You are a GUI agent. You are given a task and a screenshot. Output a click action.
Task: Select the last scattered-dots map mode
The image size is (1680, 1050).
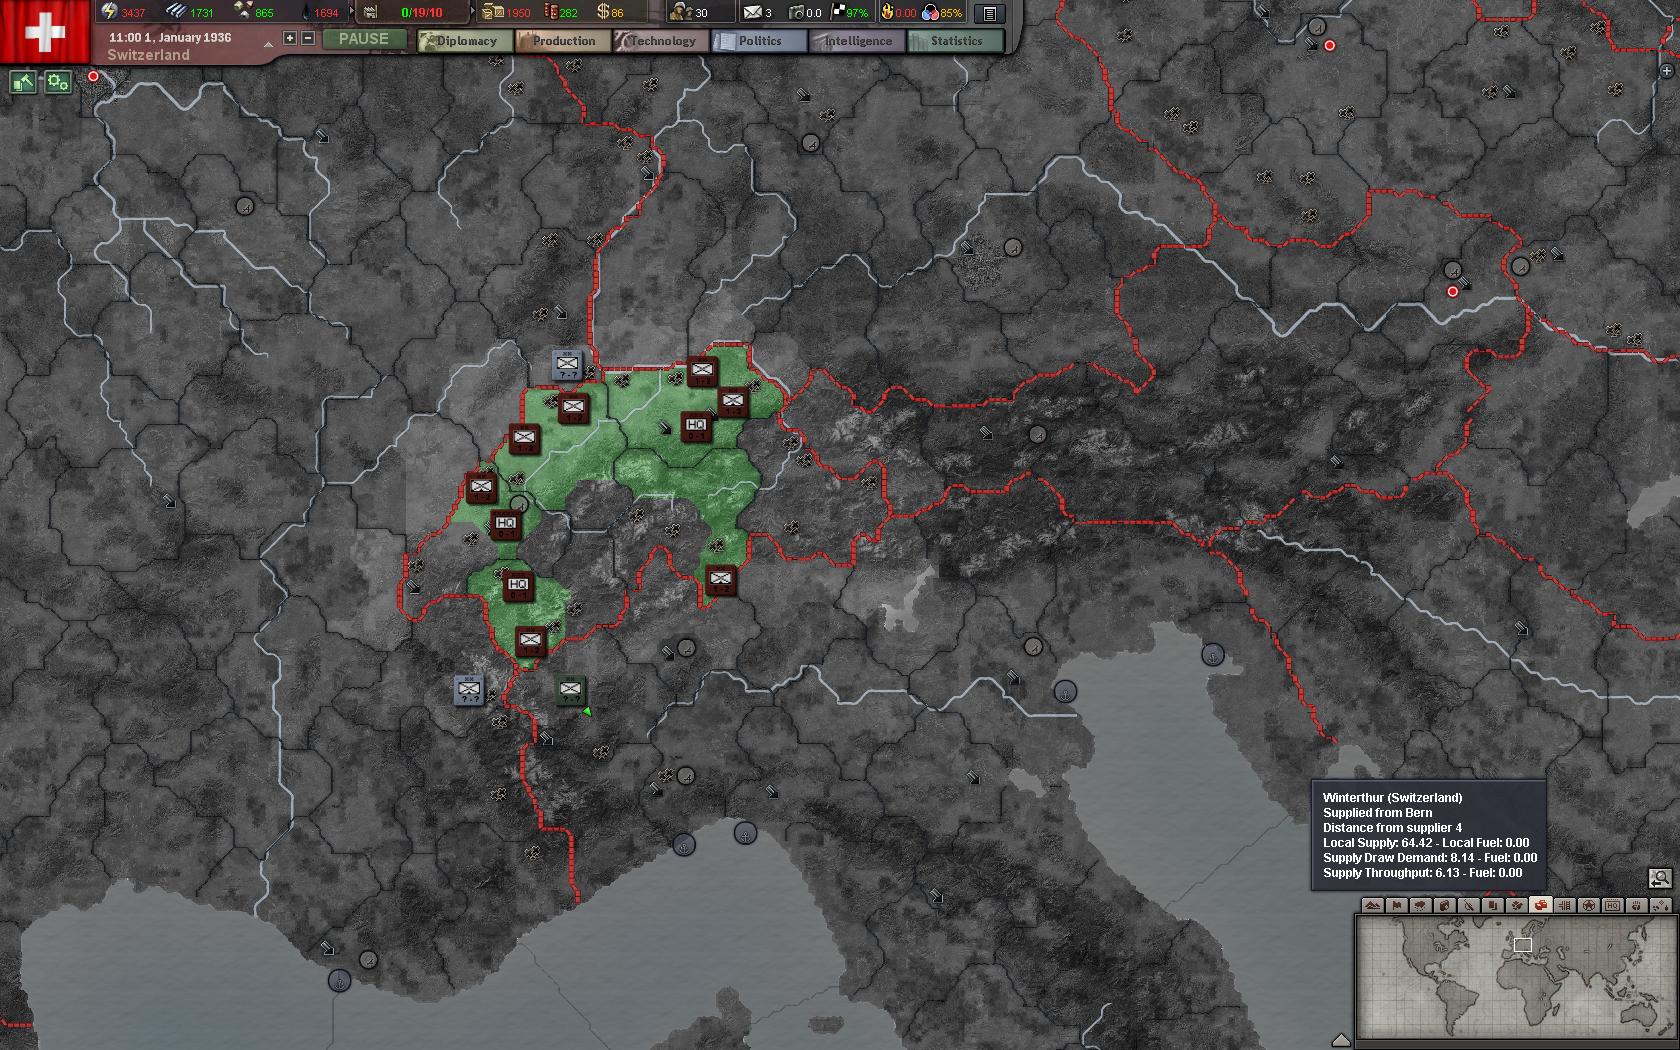1661,905
